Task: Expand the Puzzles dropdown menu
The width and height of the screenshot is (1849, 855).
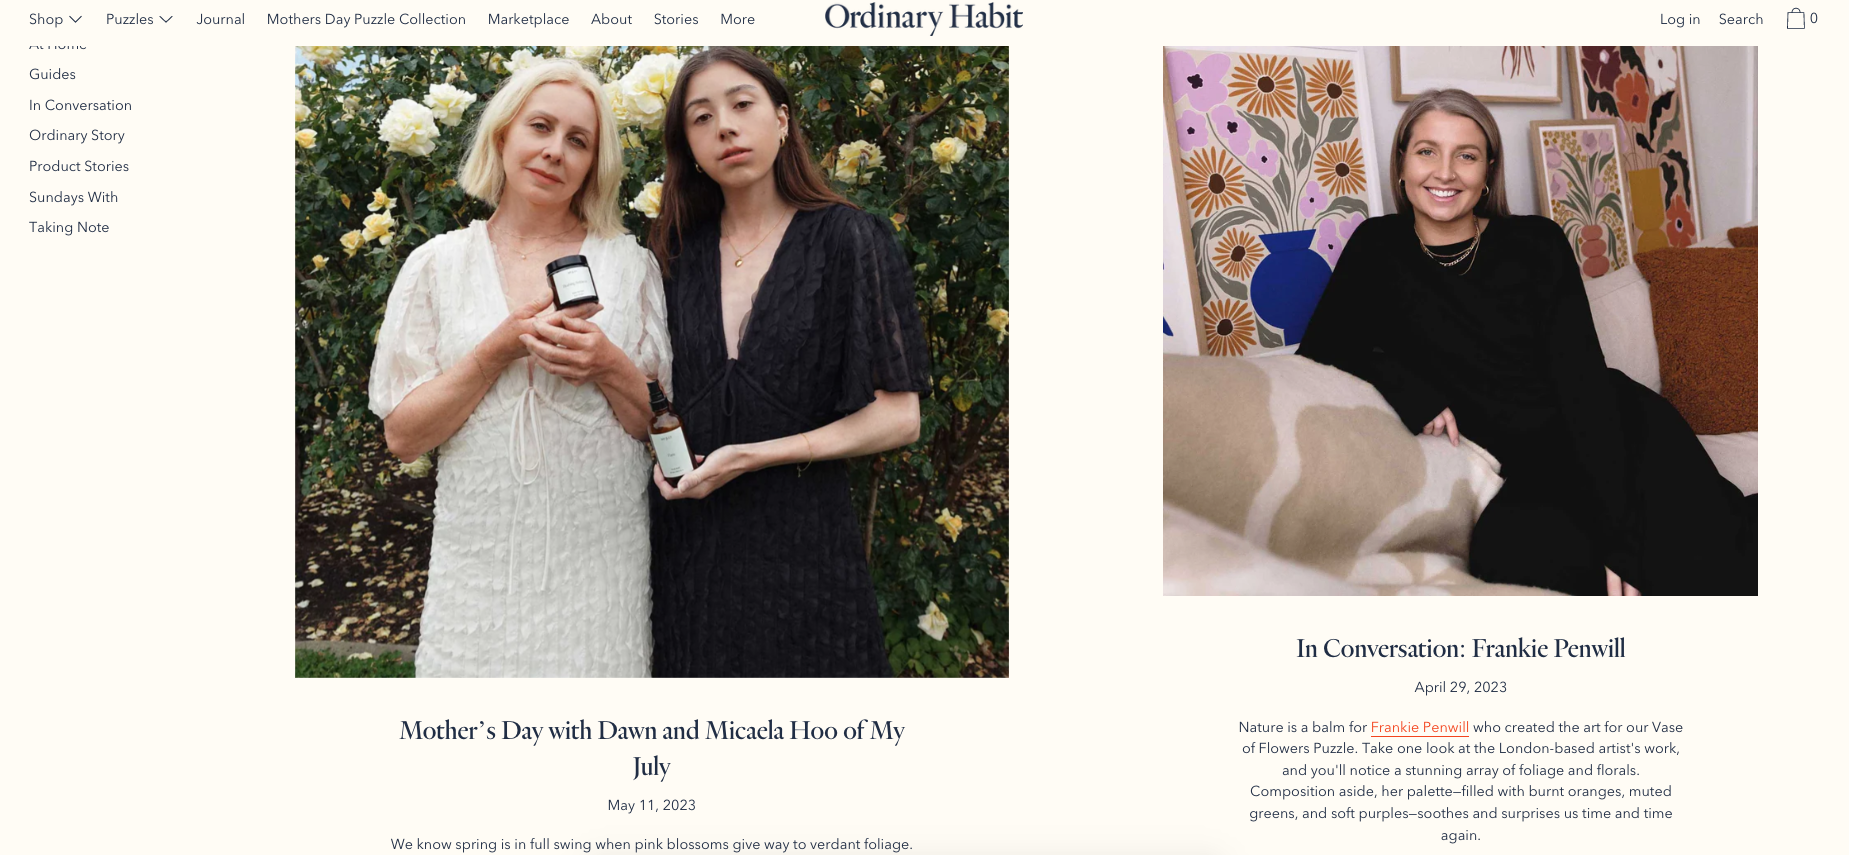Action: click(139, 19)
